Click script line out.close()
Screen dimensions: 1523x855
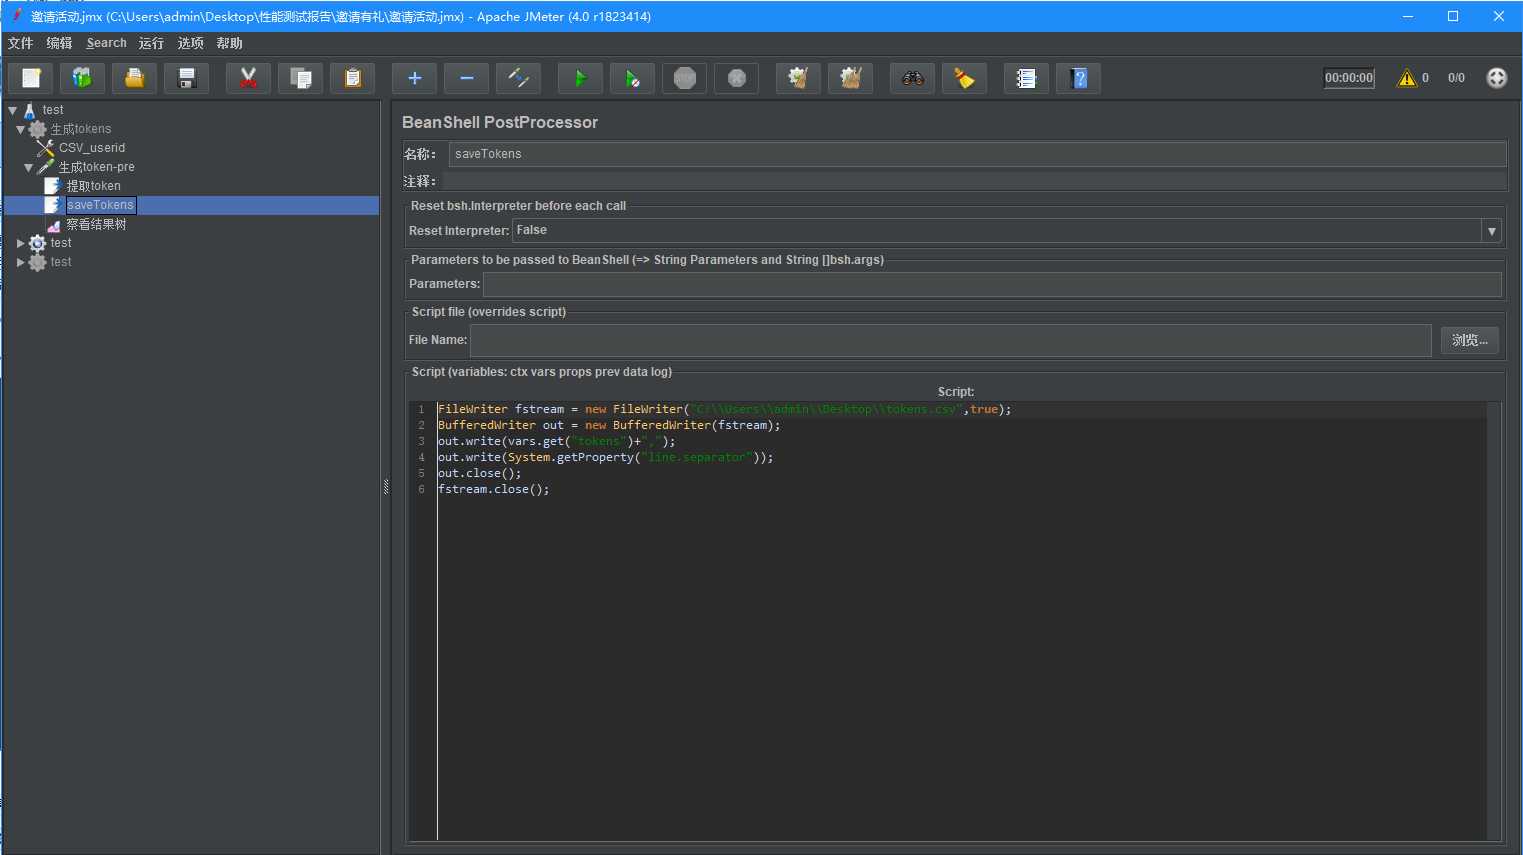coord(479,473)
